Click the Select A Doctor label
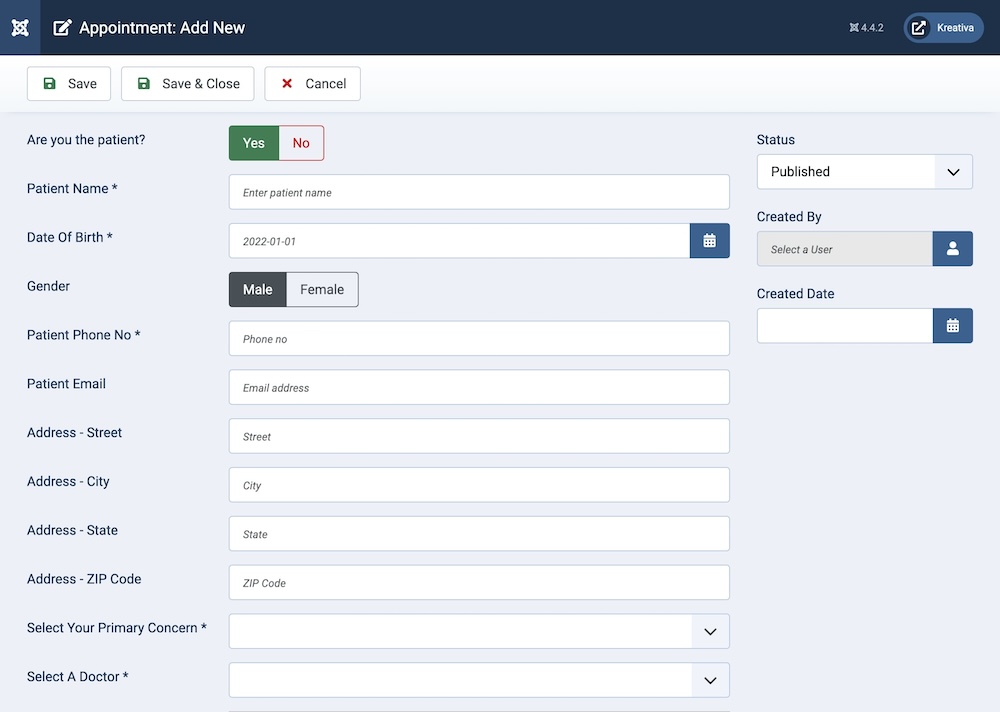This screenshot has width=1000, height=712. (x=78, y=676)
